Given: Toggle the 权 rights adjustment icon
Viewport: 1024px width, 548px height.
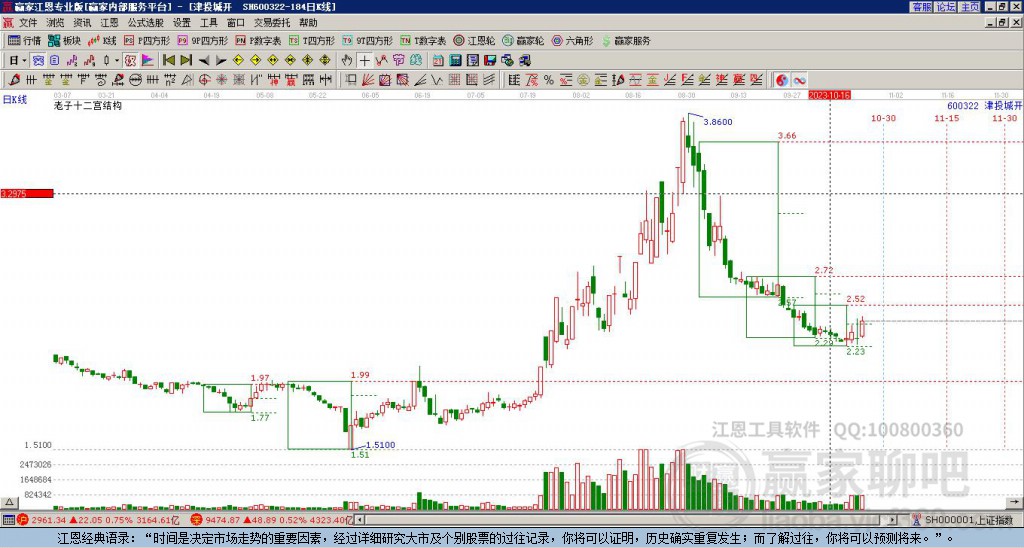Looking at the screenshot, I should pyautogui.click(x=130, y=60).
